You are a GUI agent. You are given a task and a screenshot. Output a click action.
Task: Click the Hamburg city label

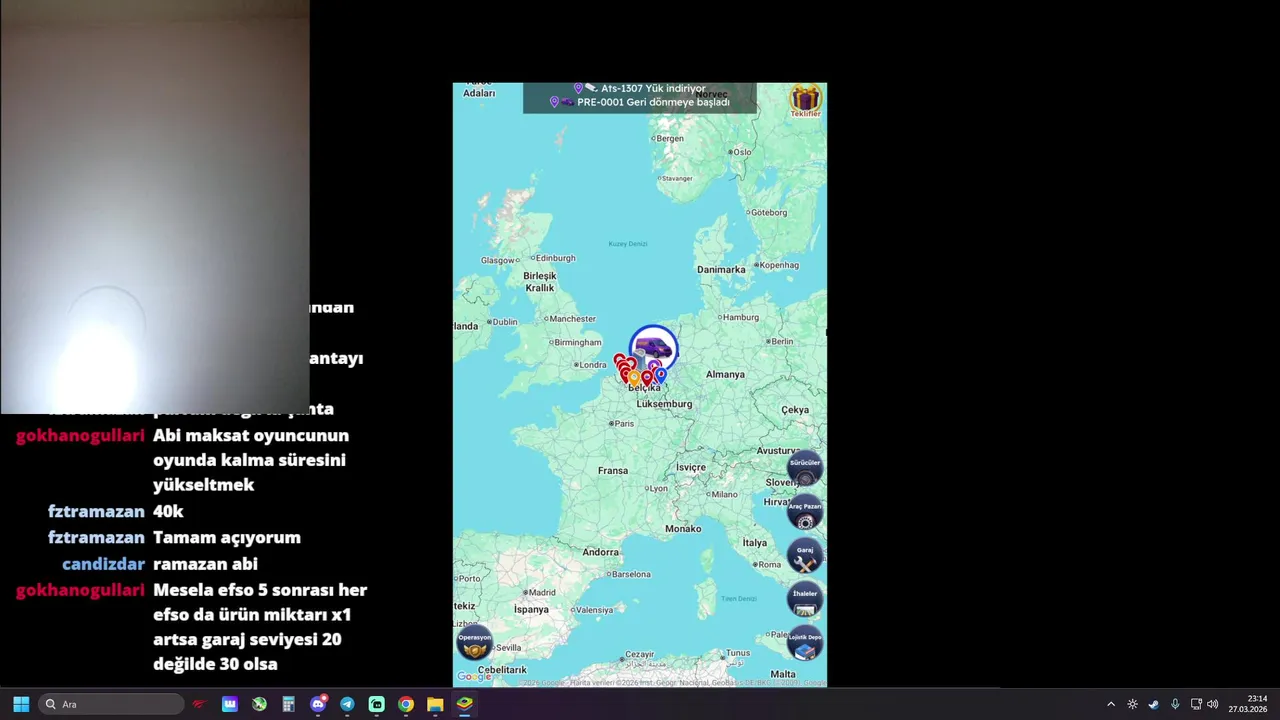[741, 317]
